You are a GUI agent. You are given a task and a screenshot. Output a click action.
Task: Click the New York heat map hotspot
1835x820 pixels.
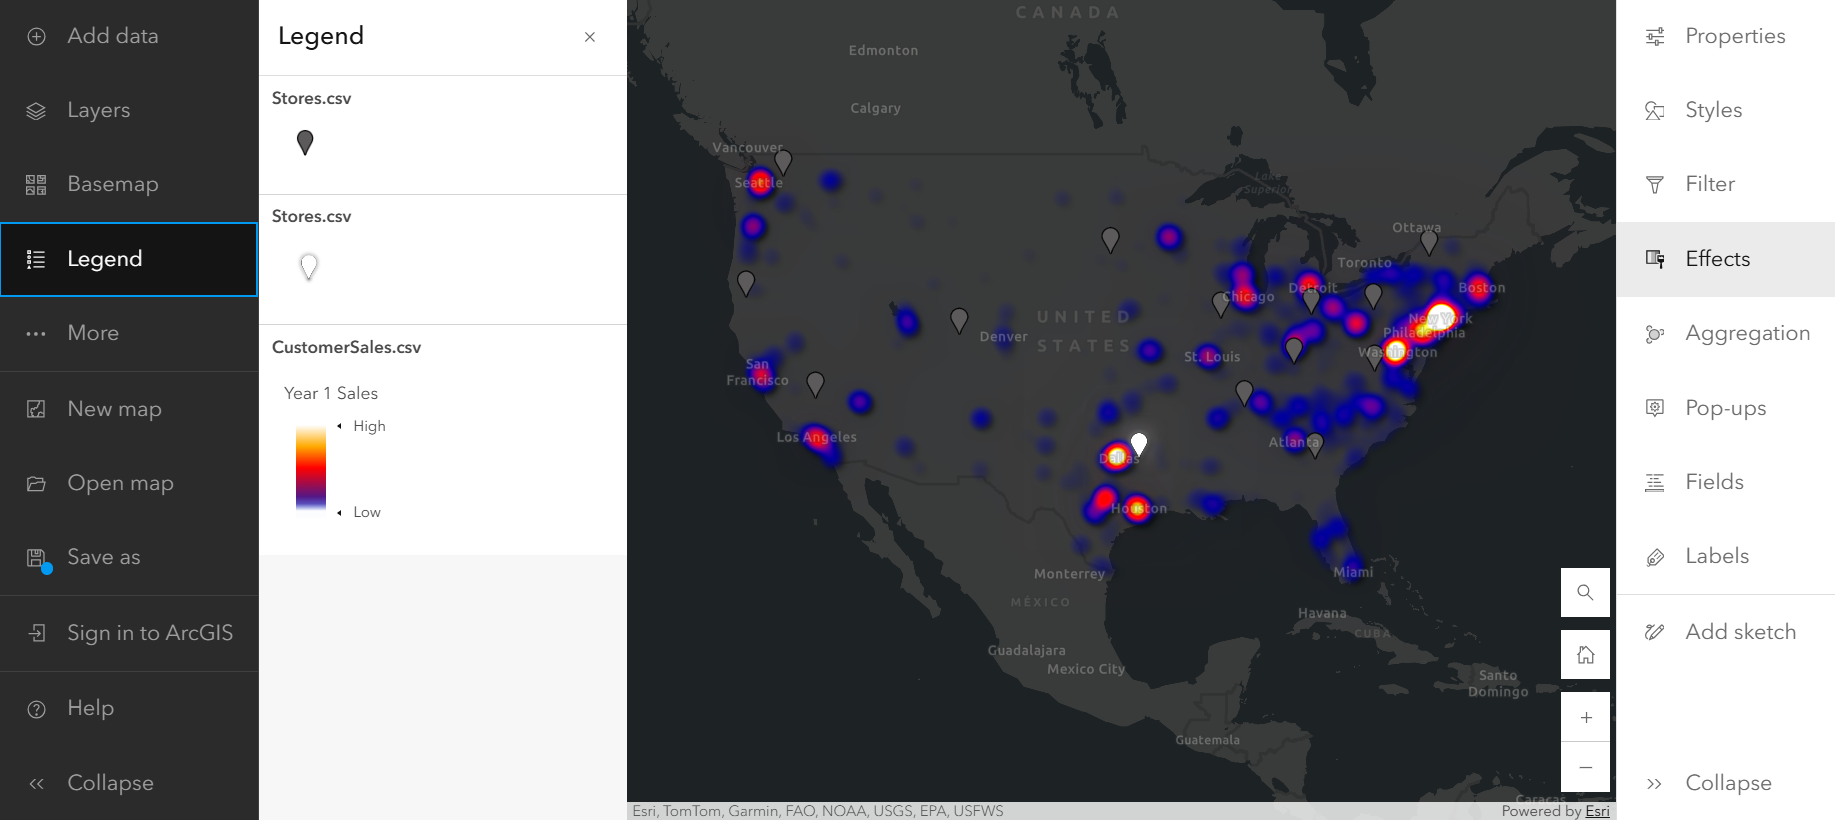[x=1441, y=315]
